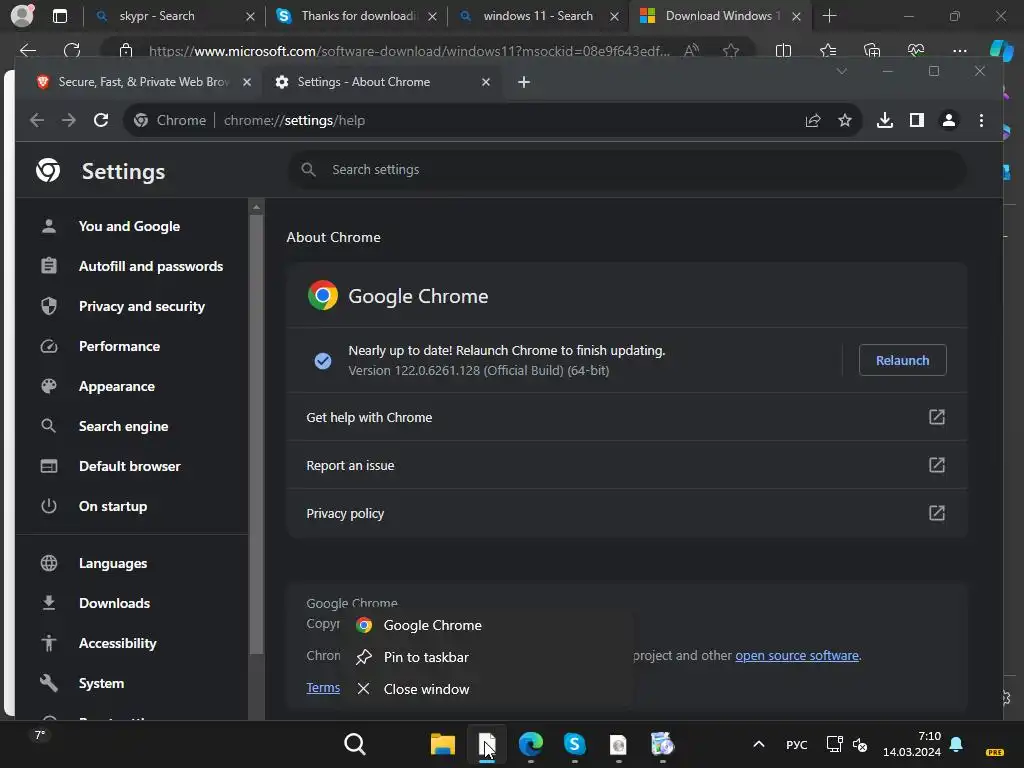
Task: Open File Explorer from taskbar
Action: click(x=442, y=744)
